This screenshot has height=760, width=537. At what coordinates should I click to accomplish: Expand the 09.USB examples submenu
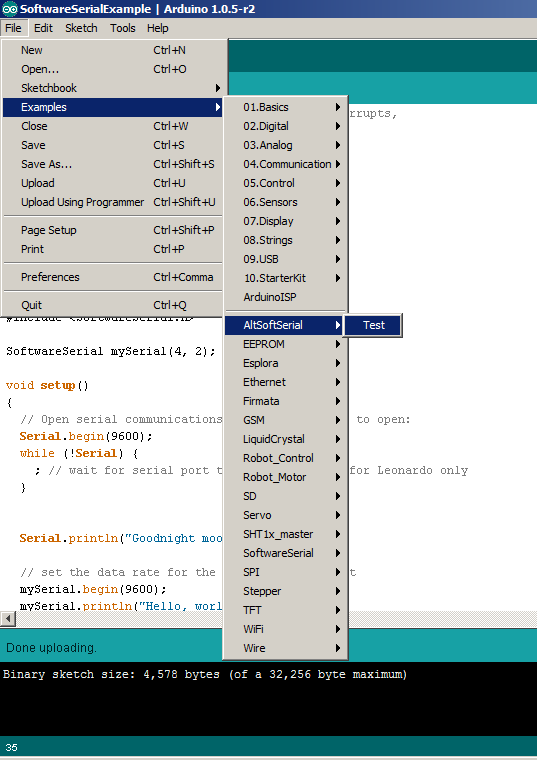tap(286, 259)
